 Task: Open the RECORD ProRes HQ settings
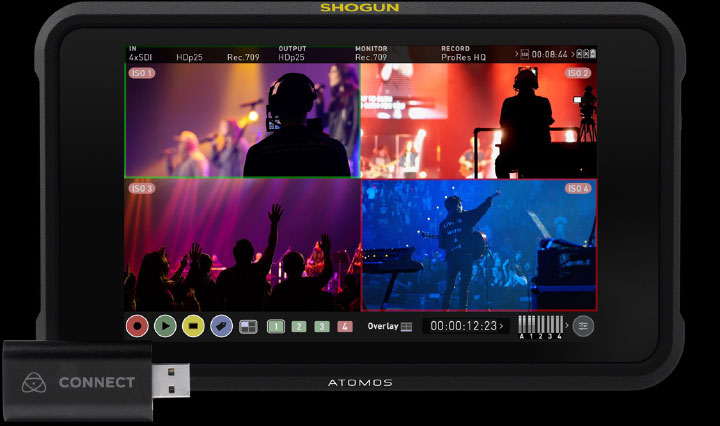463,54
